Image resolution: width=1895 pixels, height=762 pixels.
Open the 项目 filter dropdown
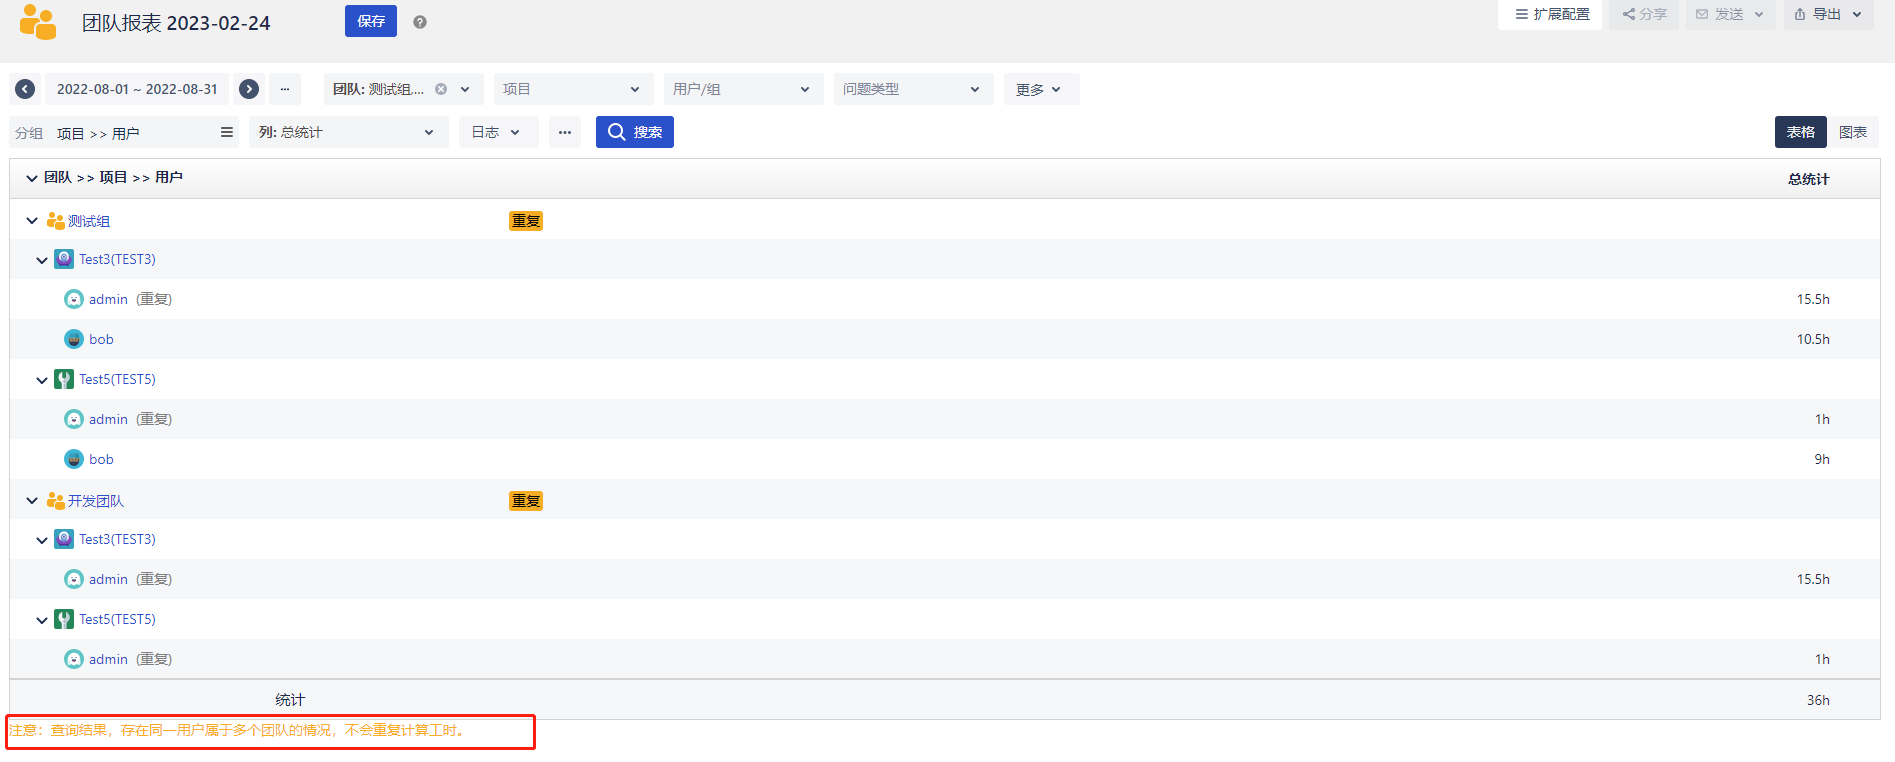(x=573, y=89)
